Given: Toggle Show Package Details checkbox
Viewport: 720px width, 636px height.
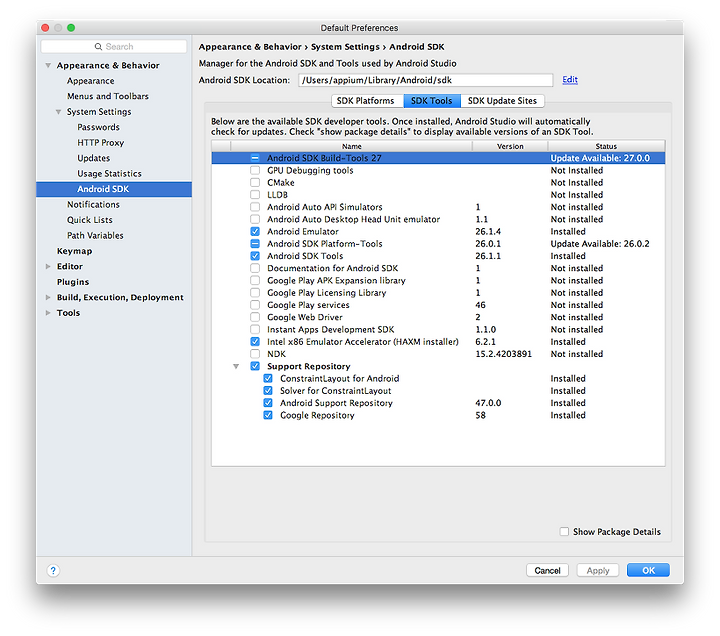Looking at the screenshot, I should (x=564, y=531).
